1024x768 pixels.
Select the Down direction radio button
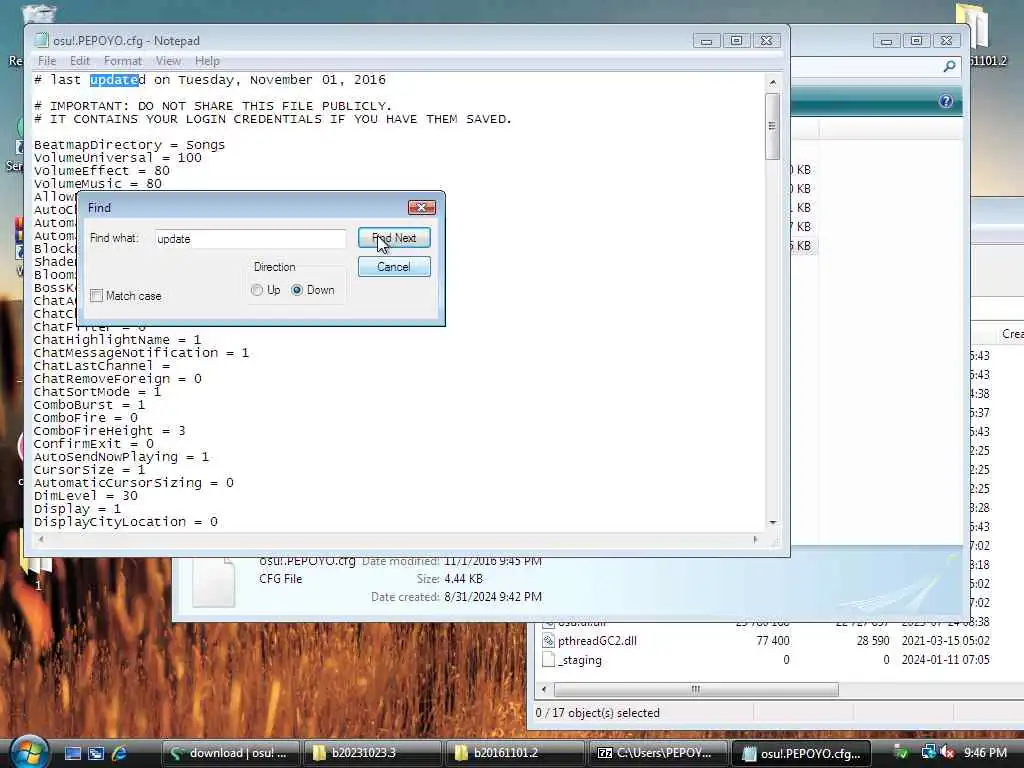[x=297, y=290]
